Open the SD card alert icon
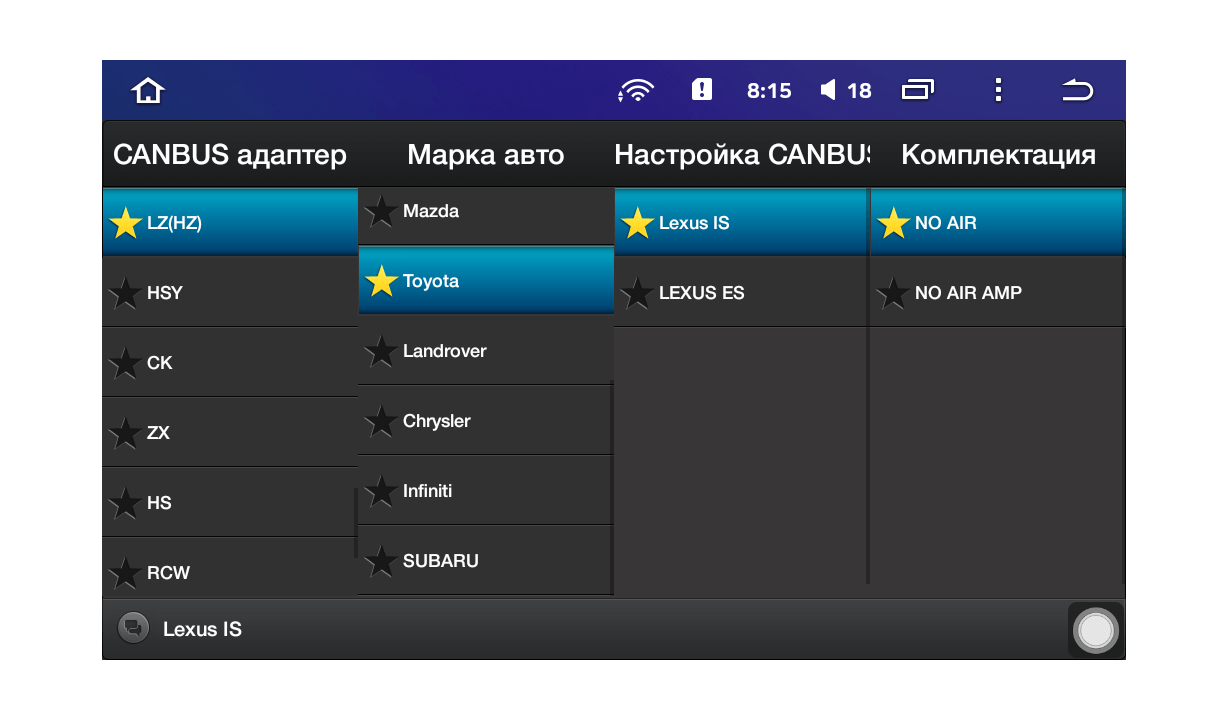This screenshot has width=1228, height=720. (702, 90)
